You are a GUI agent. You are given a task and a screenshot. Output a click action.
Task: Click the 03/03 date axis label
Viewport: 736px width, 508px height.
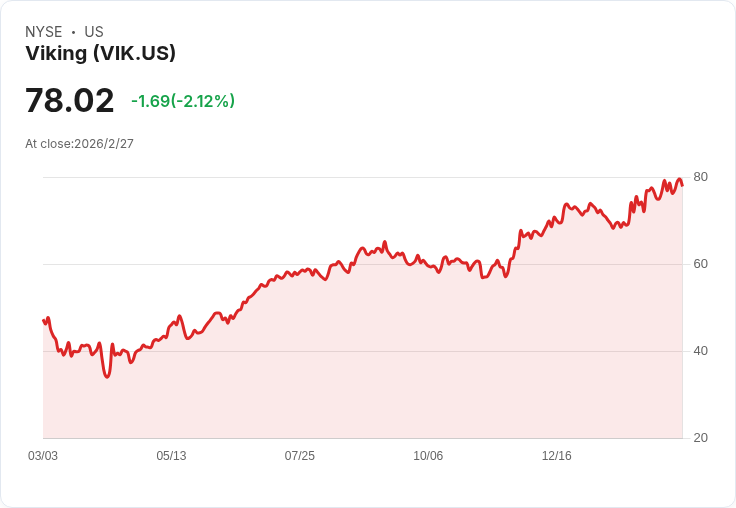click(x=43, y=455)
